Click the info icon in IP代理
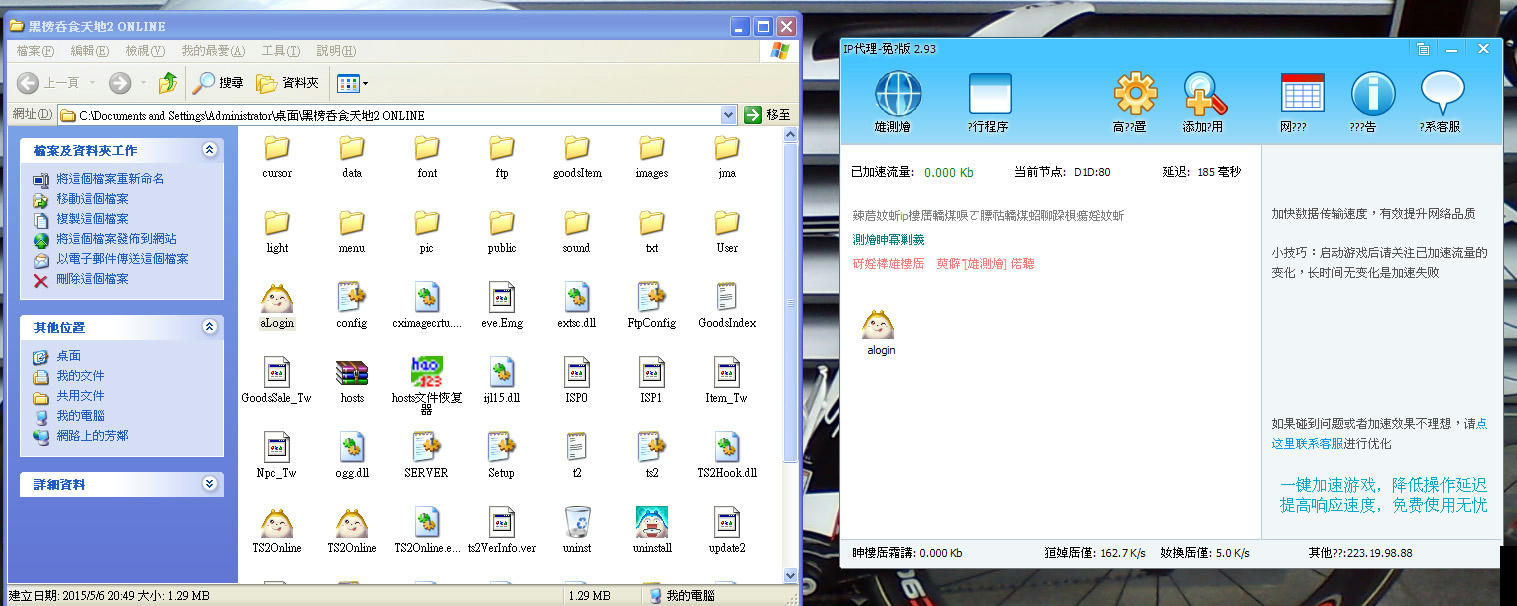1517x606 pixels. (1373, 94)
